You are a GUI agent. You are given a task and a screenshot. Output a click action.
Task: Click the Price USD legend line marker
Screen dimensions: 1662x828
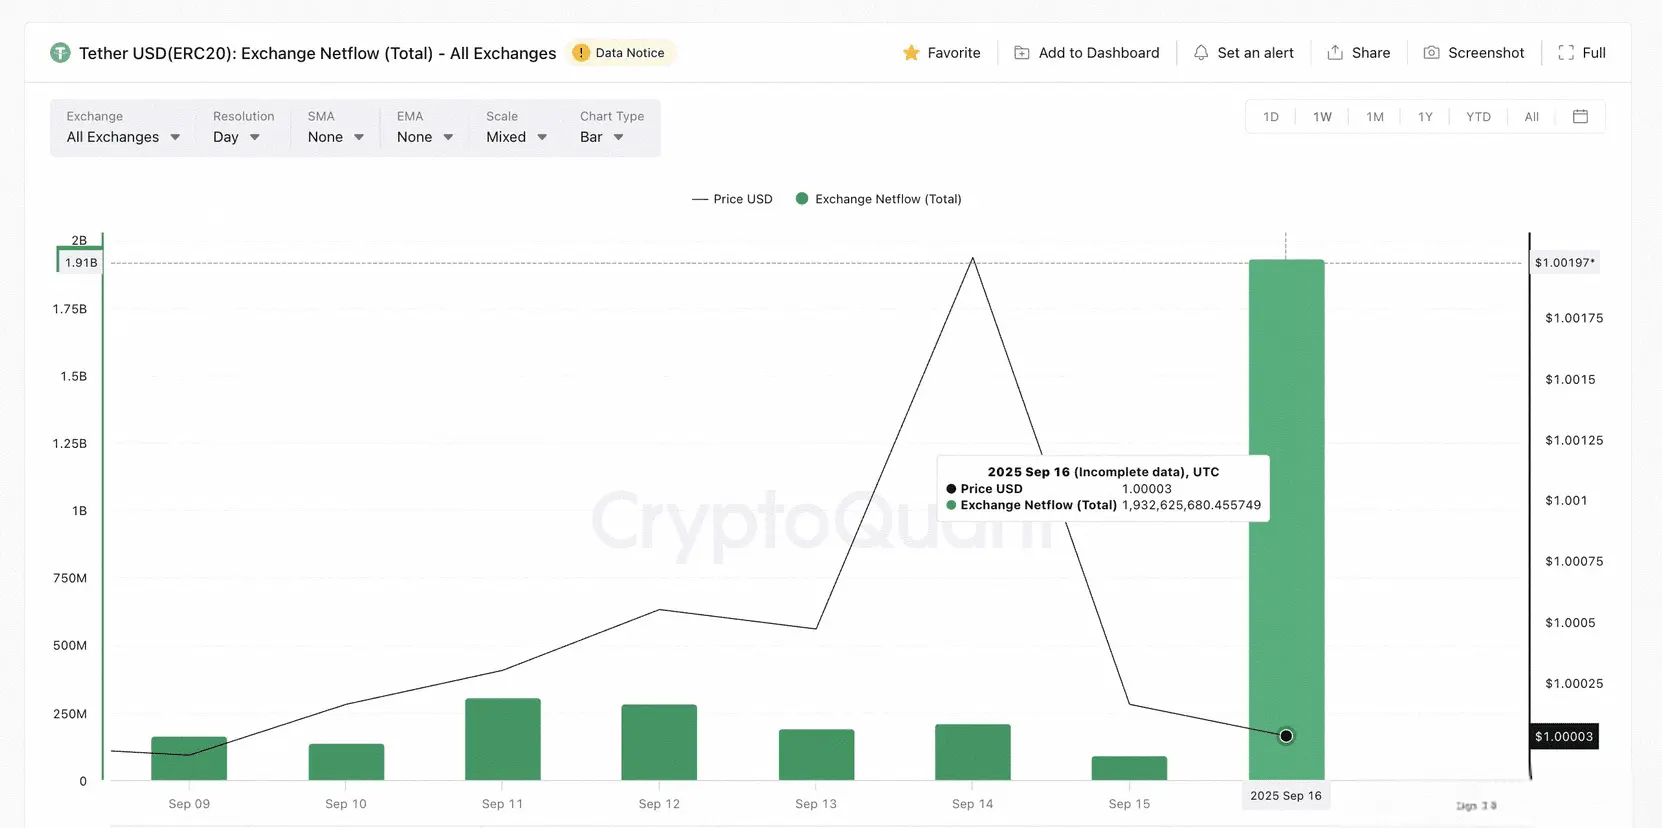tap(700, 199)
